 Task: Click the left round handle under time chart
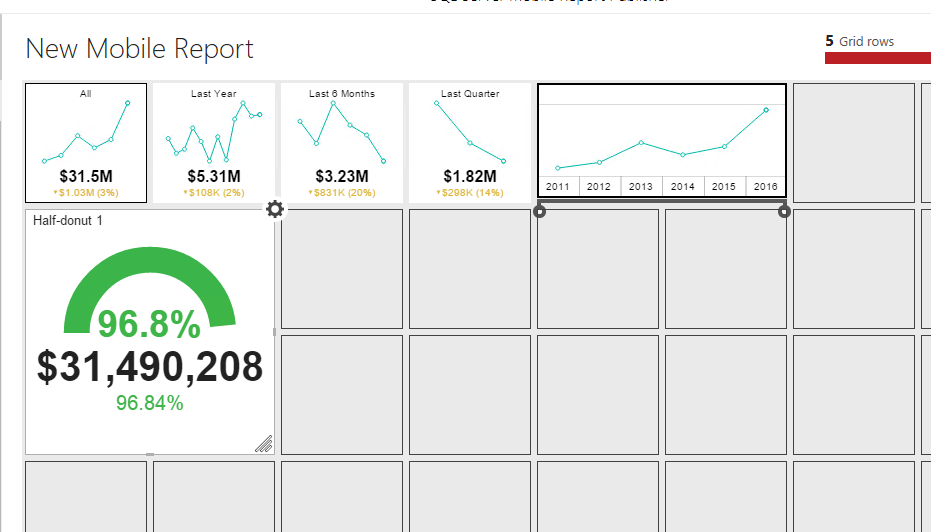(x=541, y=211)
